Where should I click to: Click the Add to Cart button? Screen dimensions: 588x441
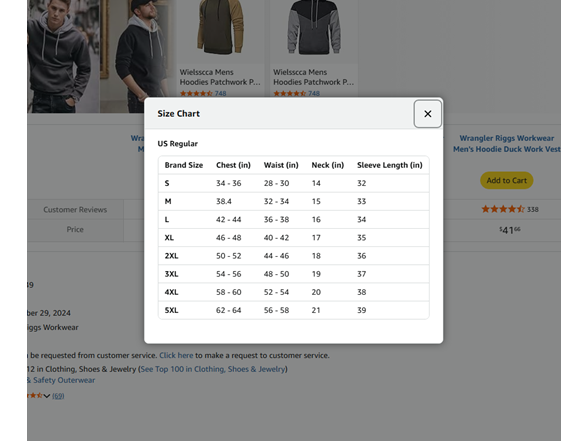tap(507, 180)
